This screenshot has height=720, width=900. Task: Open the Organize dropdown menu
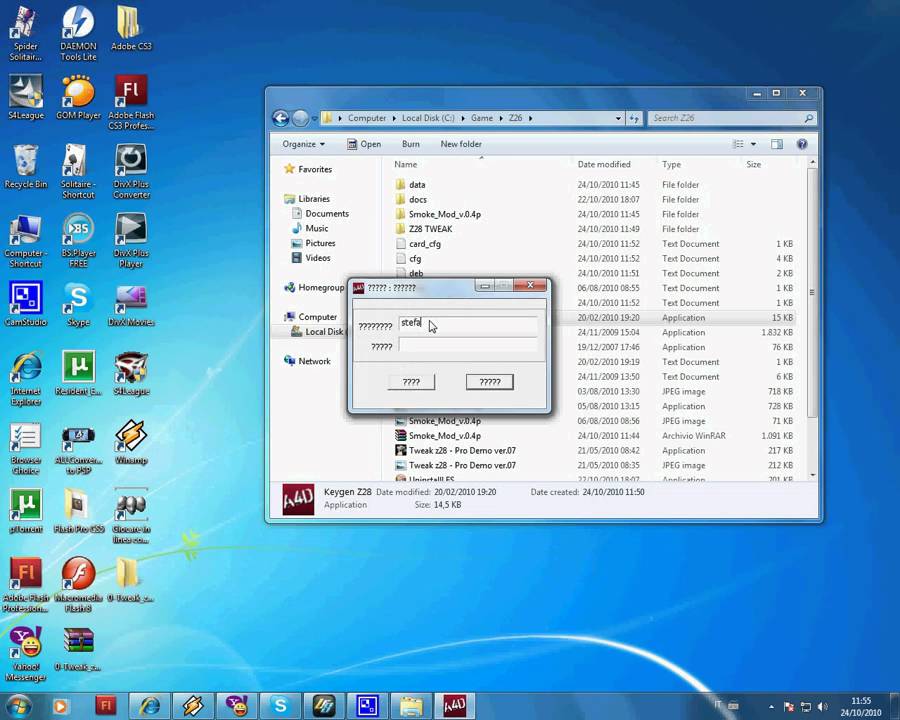tap(303, 144)
